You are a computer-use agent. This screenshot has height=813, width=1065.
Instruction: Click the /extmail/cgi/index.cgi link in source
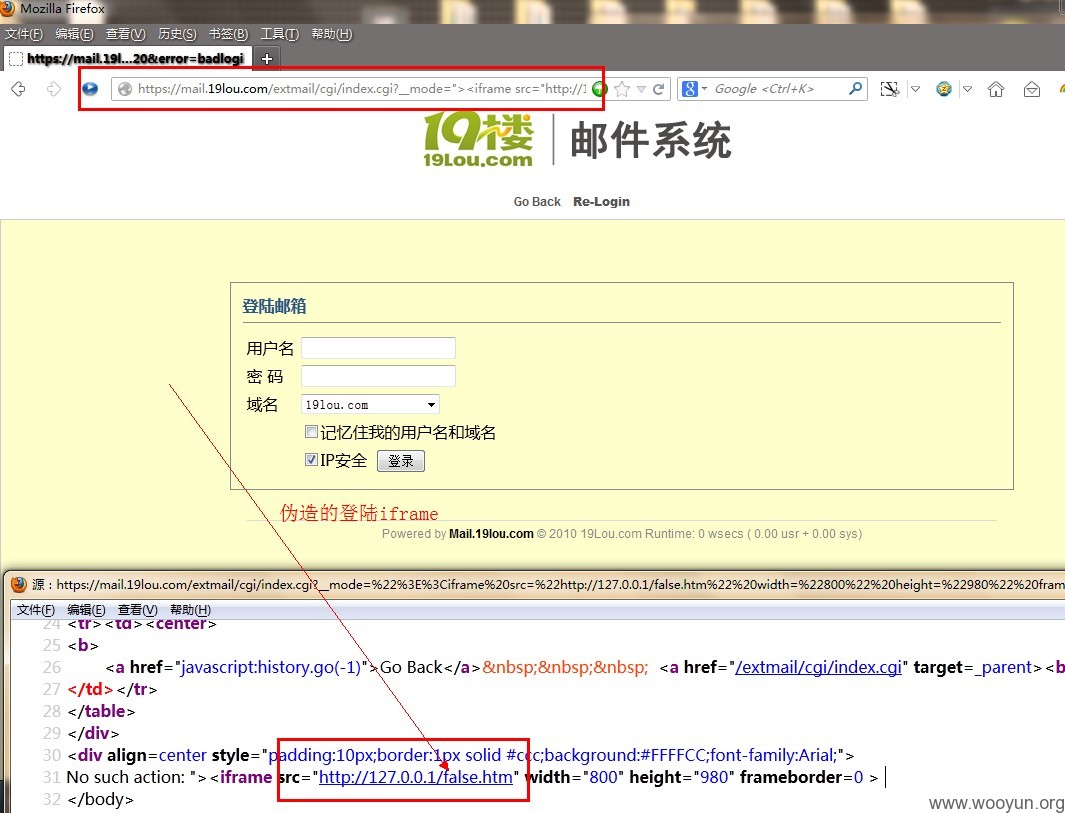(818, 668)
